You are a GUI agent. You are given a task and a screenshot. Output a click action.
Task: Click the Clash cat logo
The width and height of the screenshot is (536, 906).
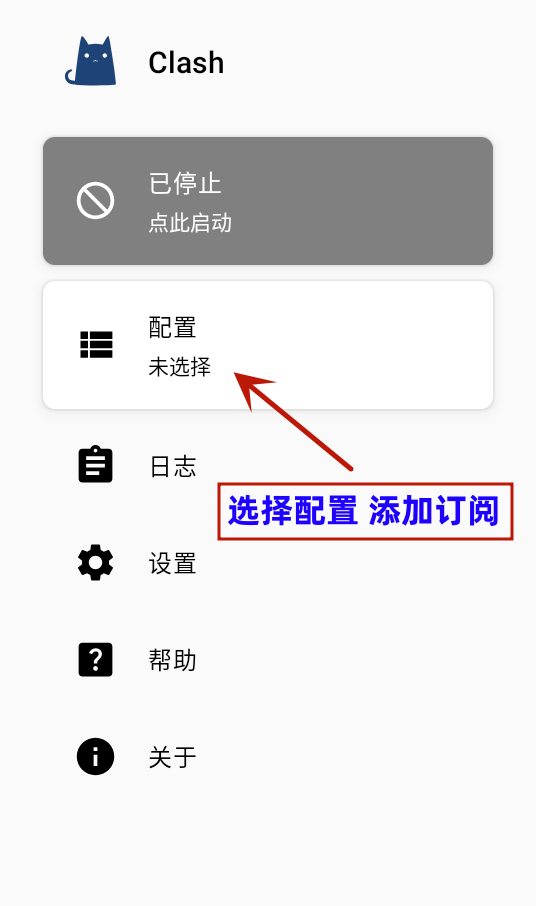[91, 61]
